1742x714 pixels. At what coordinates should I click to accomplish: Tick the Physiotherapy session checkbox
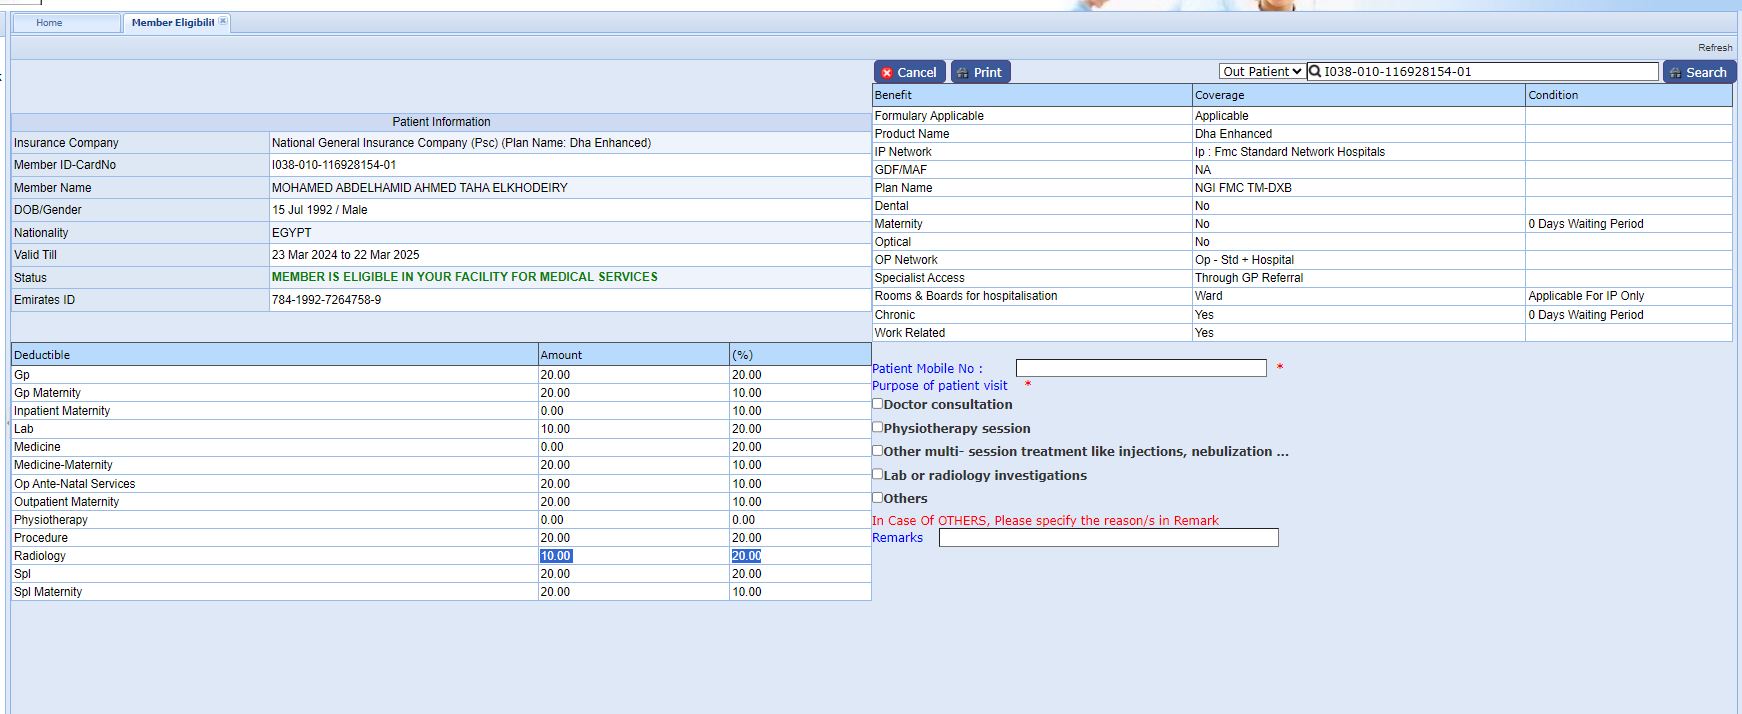click(878, 427)
